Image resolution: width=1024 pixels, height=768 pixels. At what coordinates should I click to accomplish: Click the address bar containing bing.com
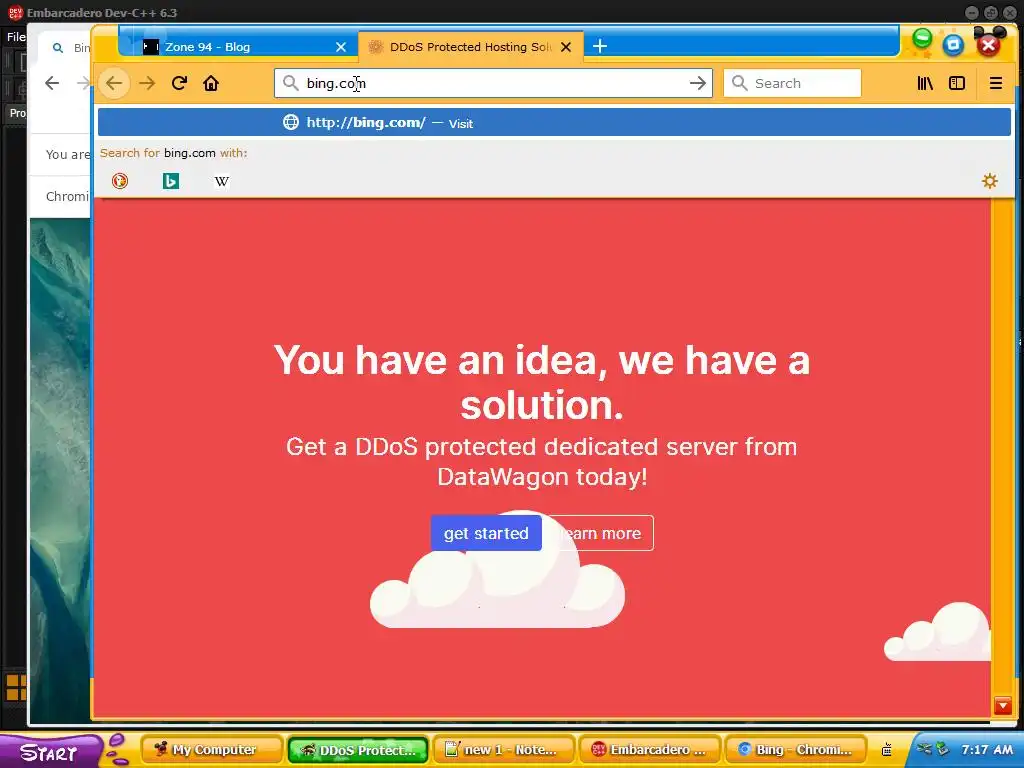(493, 83)
